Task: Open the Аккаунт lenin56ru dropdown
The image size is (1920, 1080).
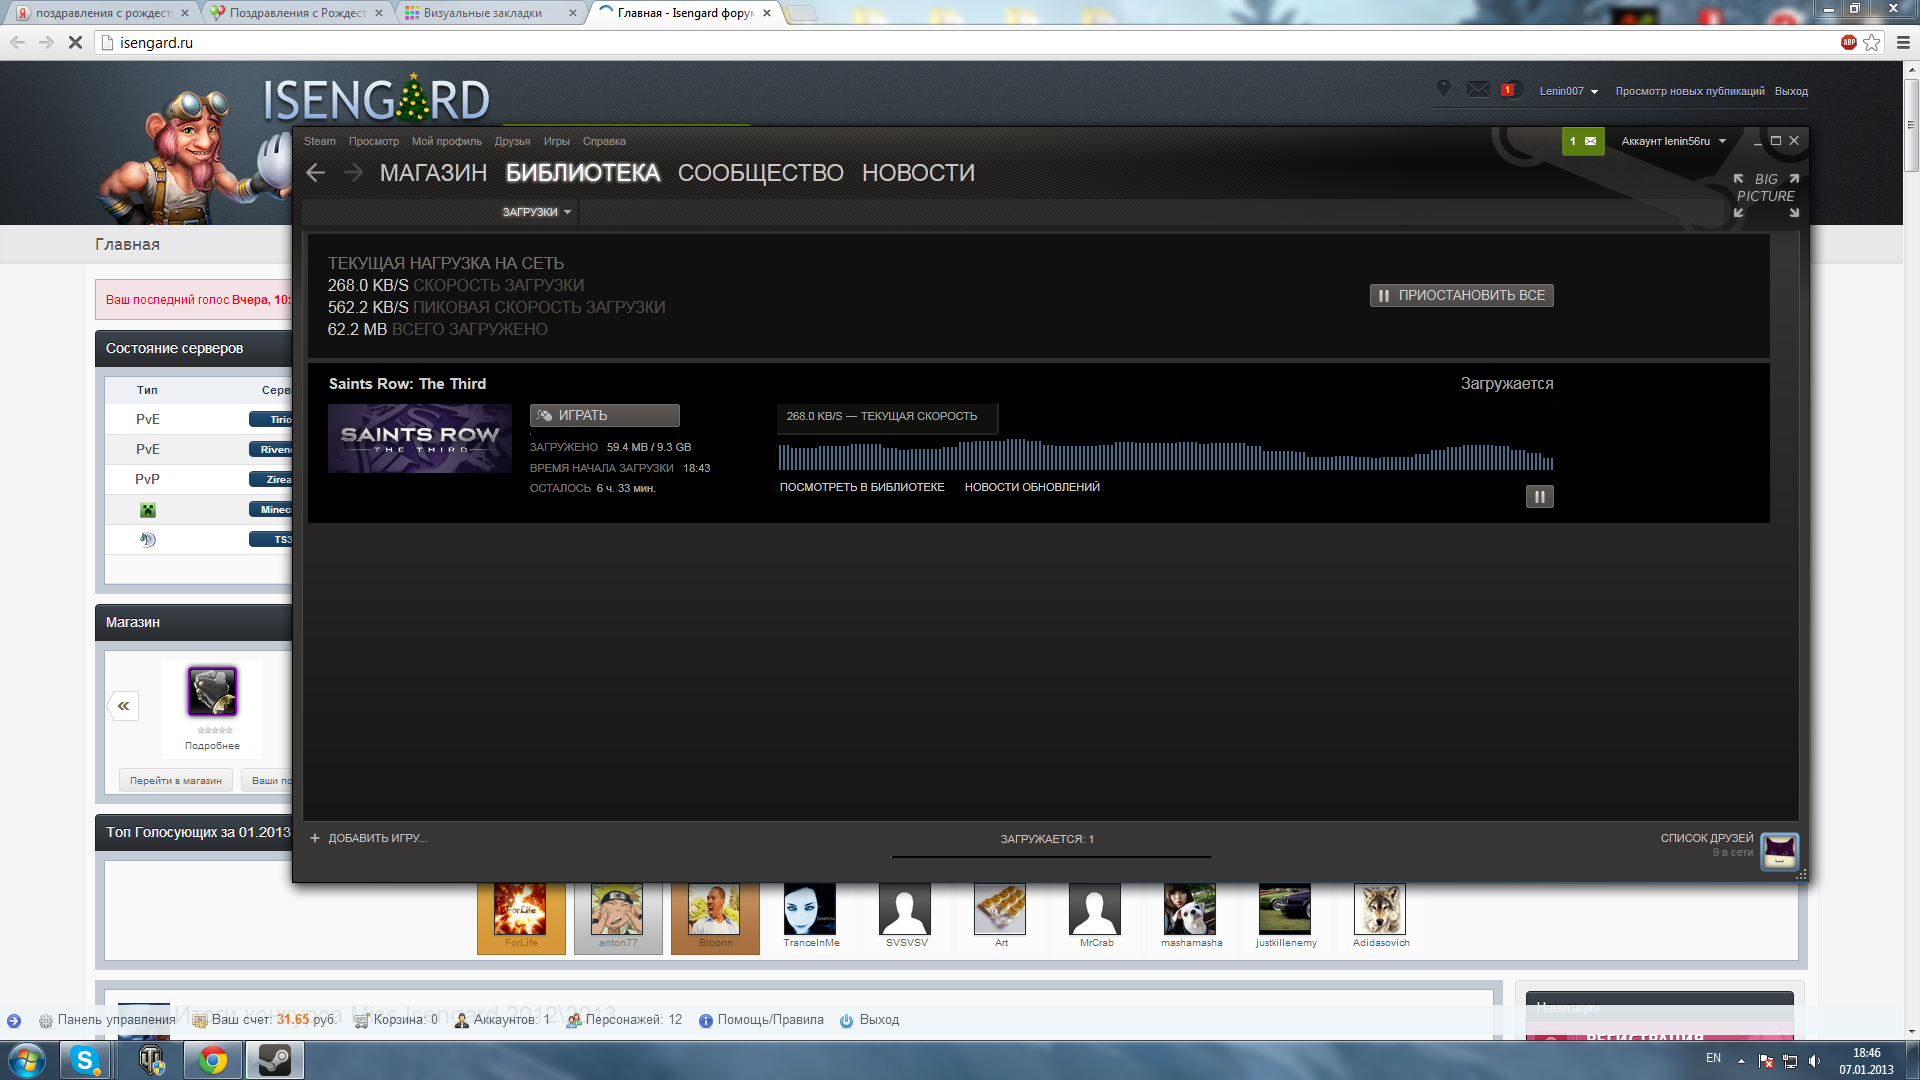Action: 1673,141
